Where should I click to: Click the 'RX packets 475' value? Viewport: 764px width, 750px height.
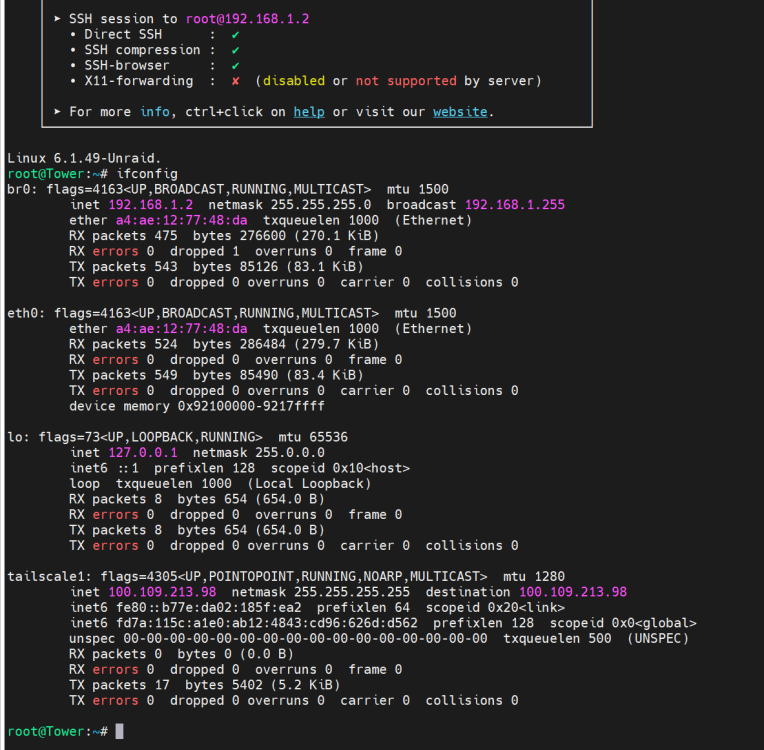click(x=123, y=236)
